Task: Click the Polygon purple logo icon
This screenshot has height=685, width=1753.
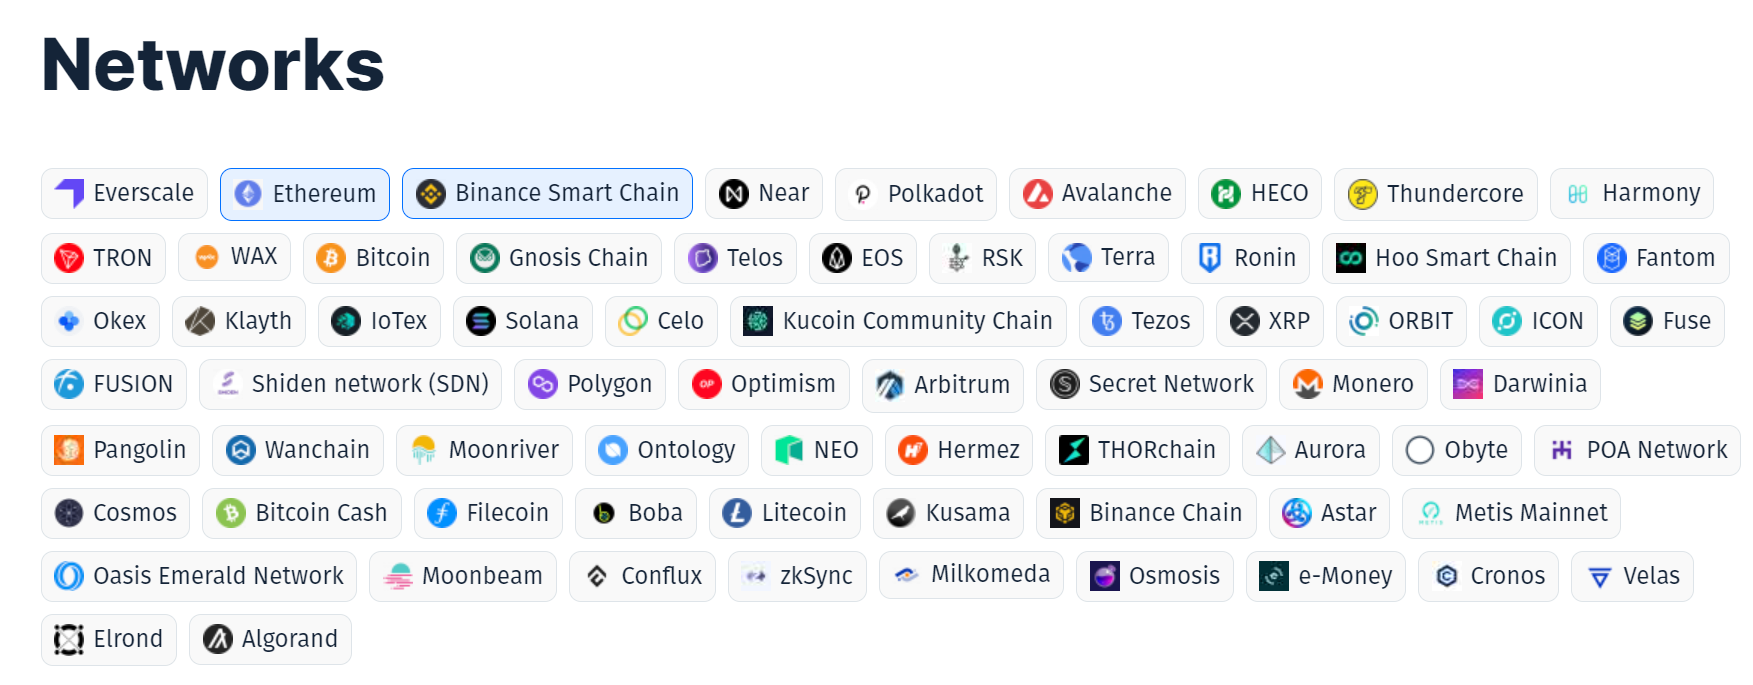Action: 543,384
